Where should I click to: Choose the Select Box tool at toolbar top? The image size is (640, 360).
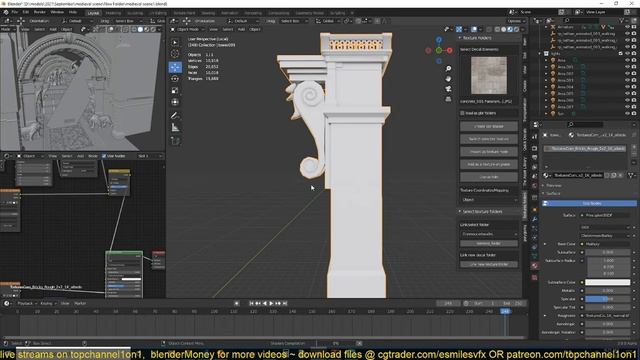pos(175,42)
